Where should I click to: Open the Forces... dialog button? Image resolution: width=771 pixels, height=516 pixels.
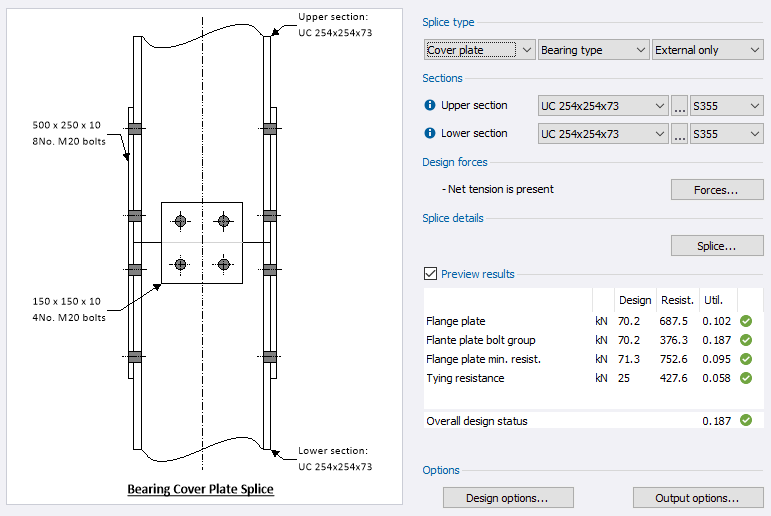(717, 190)
